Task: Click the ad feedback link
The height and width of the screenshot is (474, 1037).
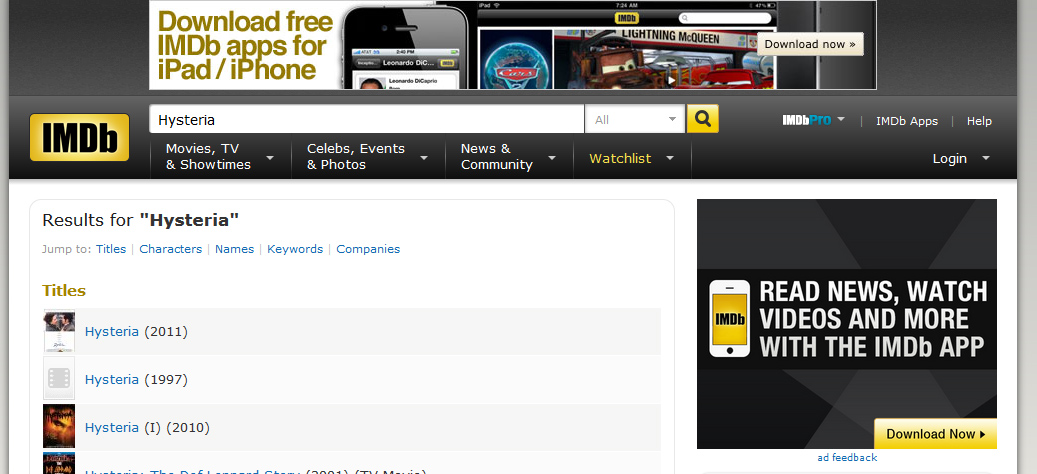Action: click(847, 457)
